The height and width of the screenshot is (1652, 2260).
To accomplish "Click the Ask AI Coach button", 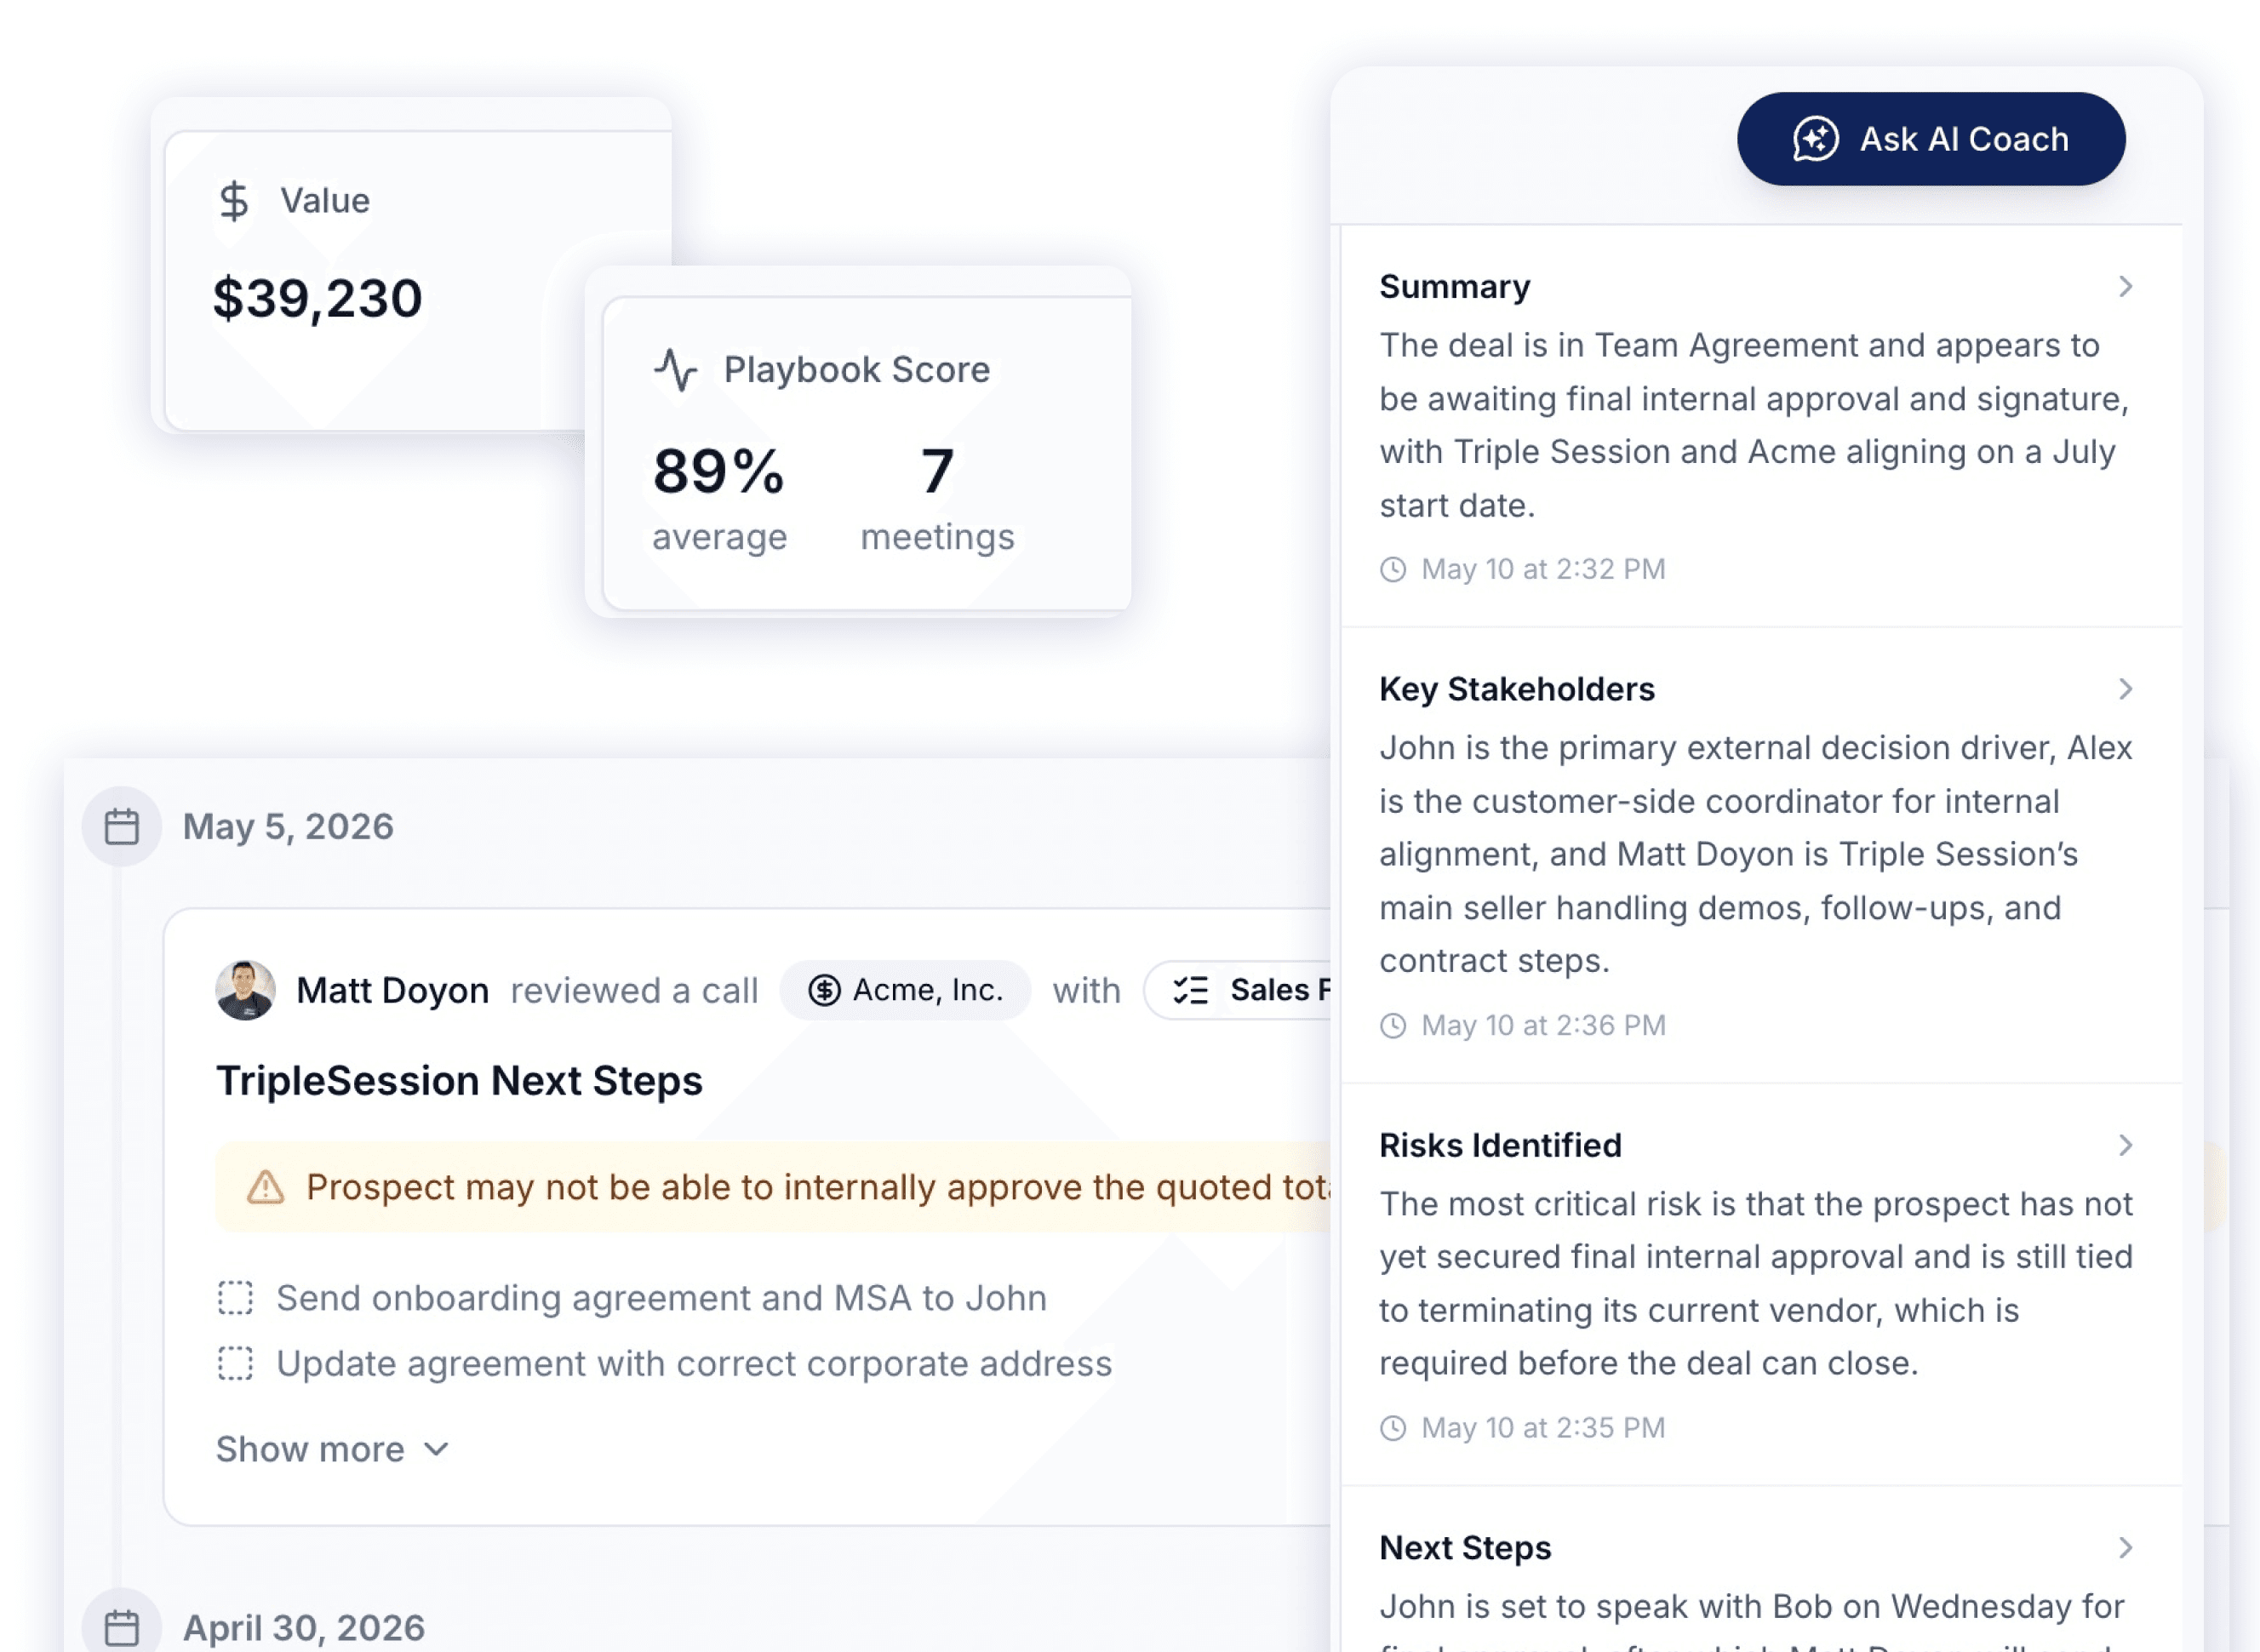I will pos(1930,139).
